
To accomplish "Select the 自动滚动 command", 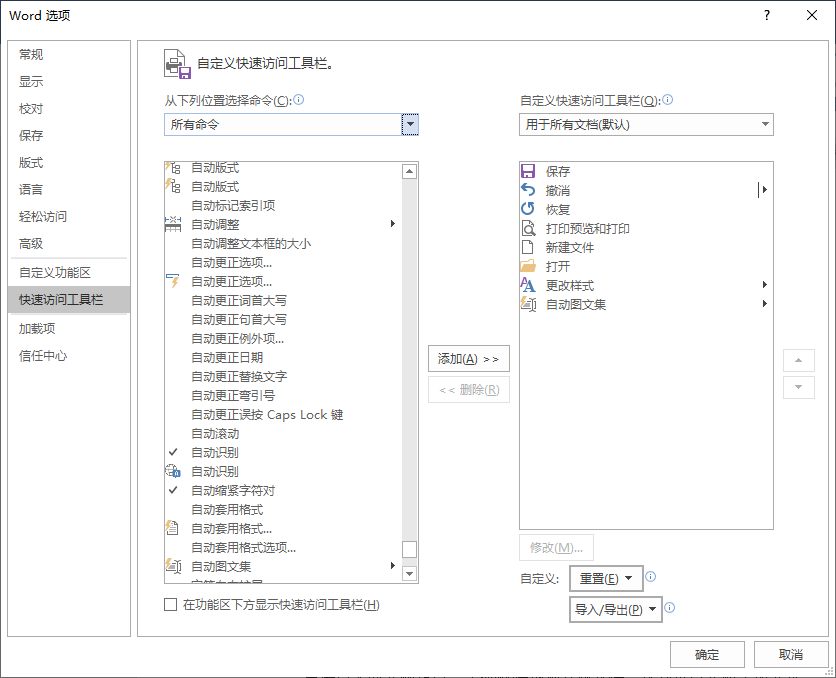I will click(283, 433).
